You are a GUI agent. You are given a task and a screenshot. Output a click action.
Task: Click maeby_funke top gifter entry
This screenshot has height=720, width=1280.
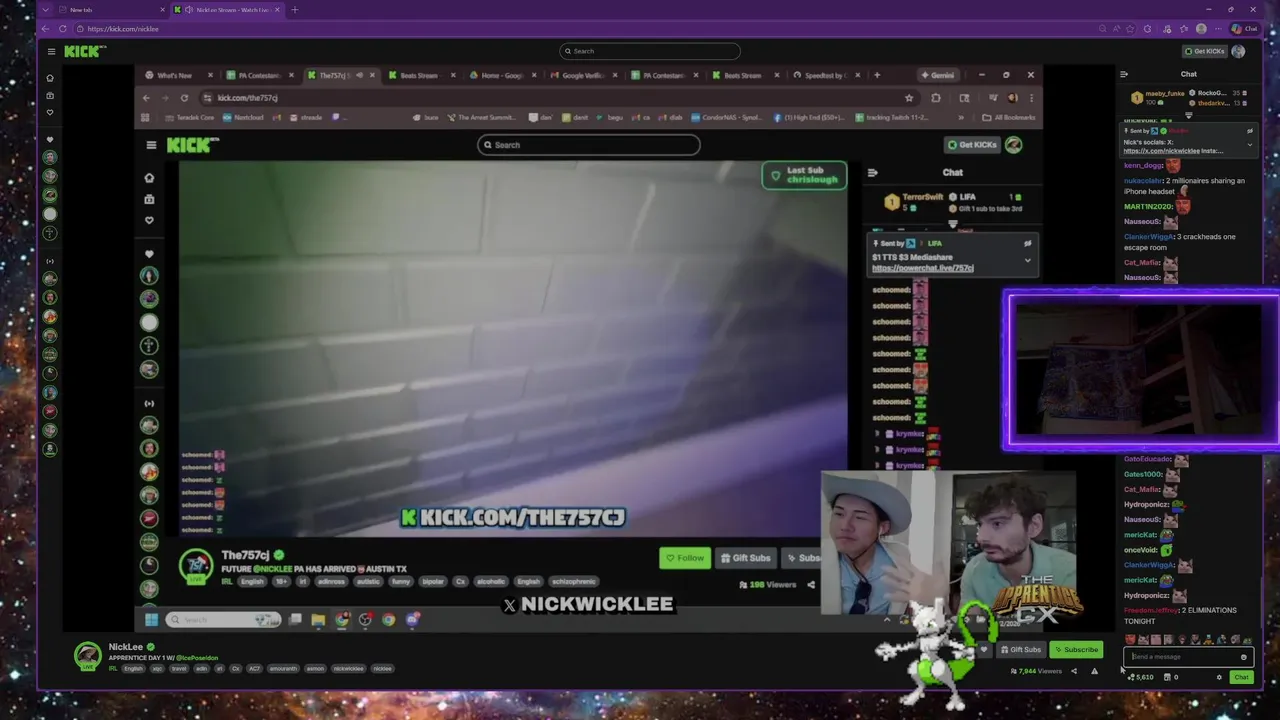[x=1157, y=97]
